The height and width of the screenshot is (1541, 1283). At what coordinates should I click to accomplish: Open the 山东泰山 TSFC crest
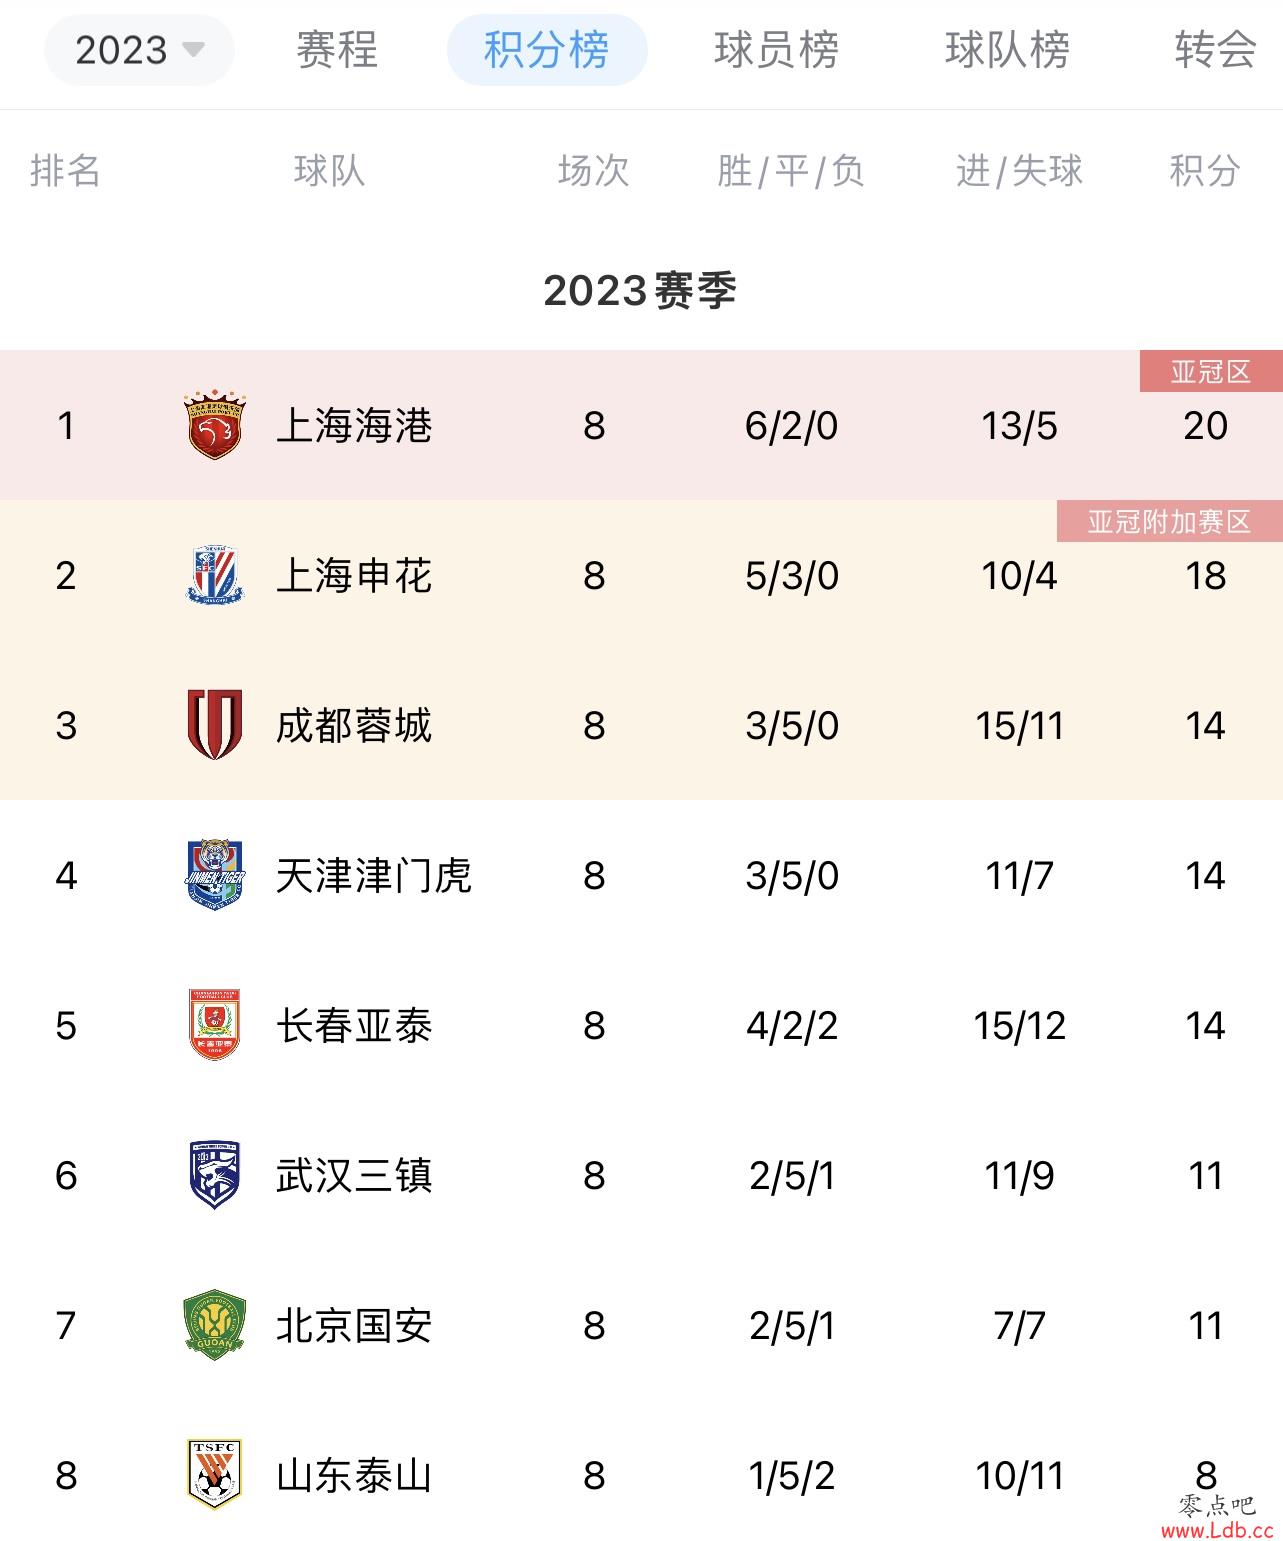coord(215,1475)
